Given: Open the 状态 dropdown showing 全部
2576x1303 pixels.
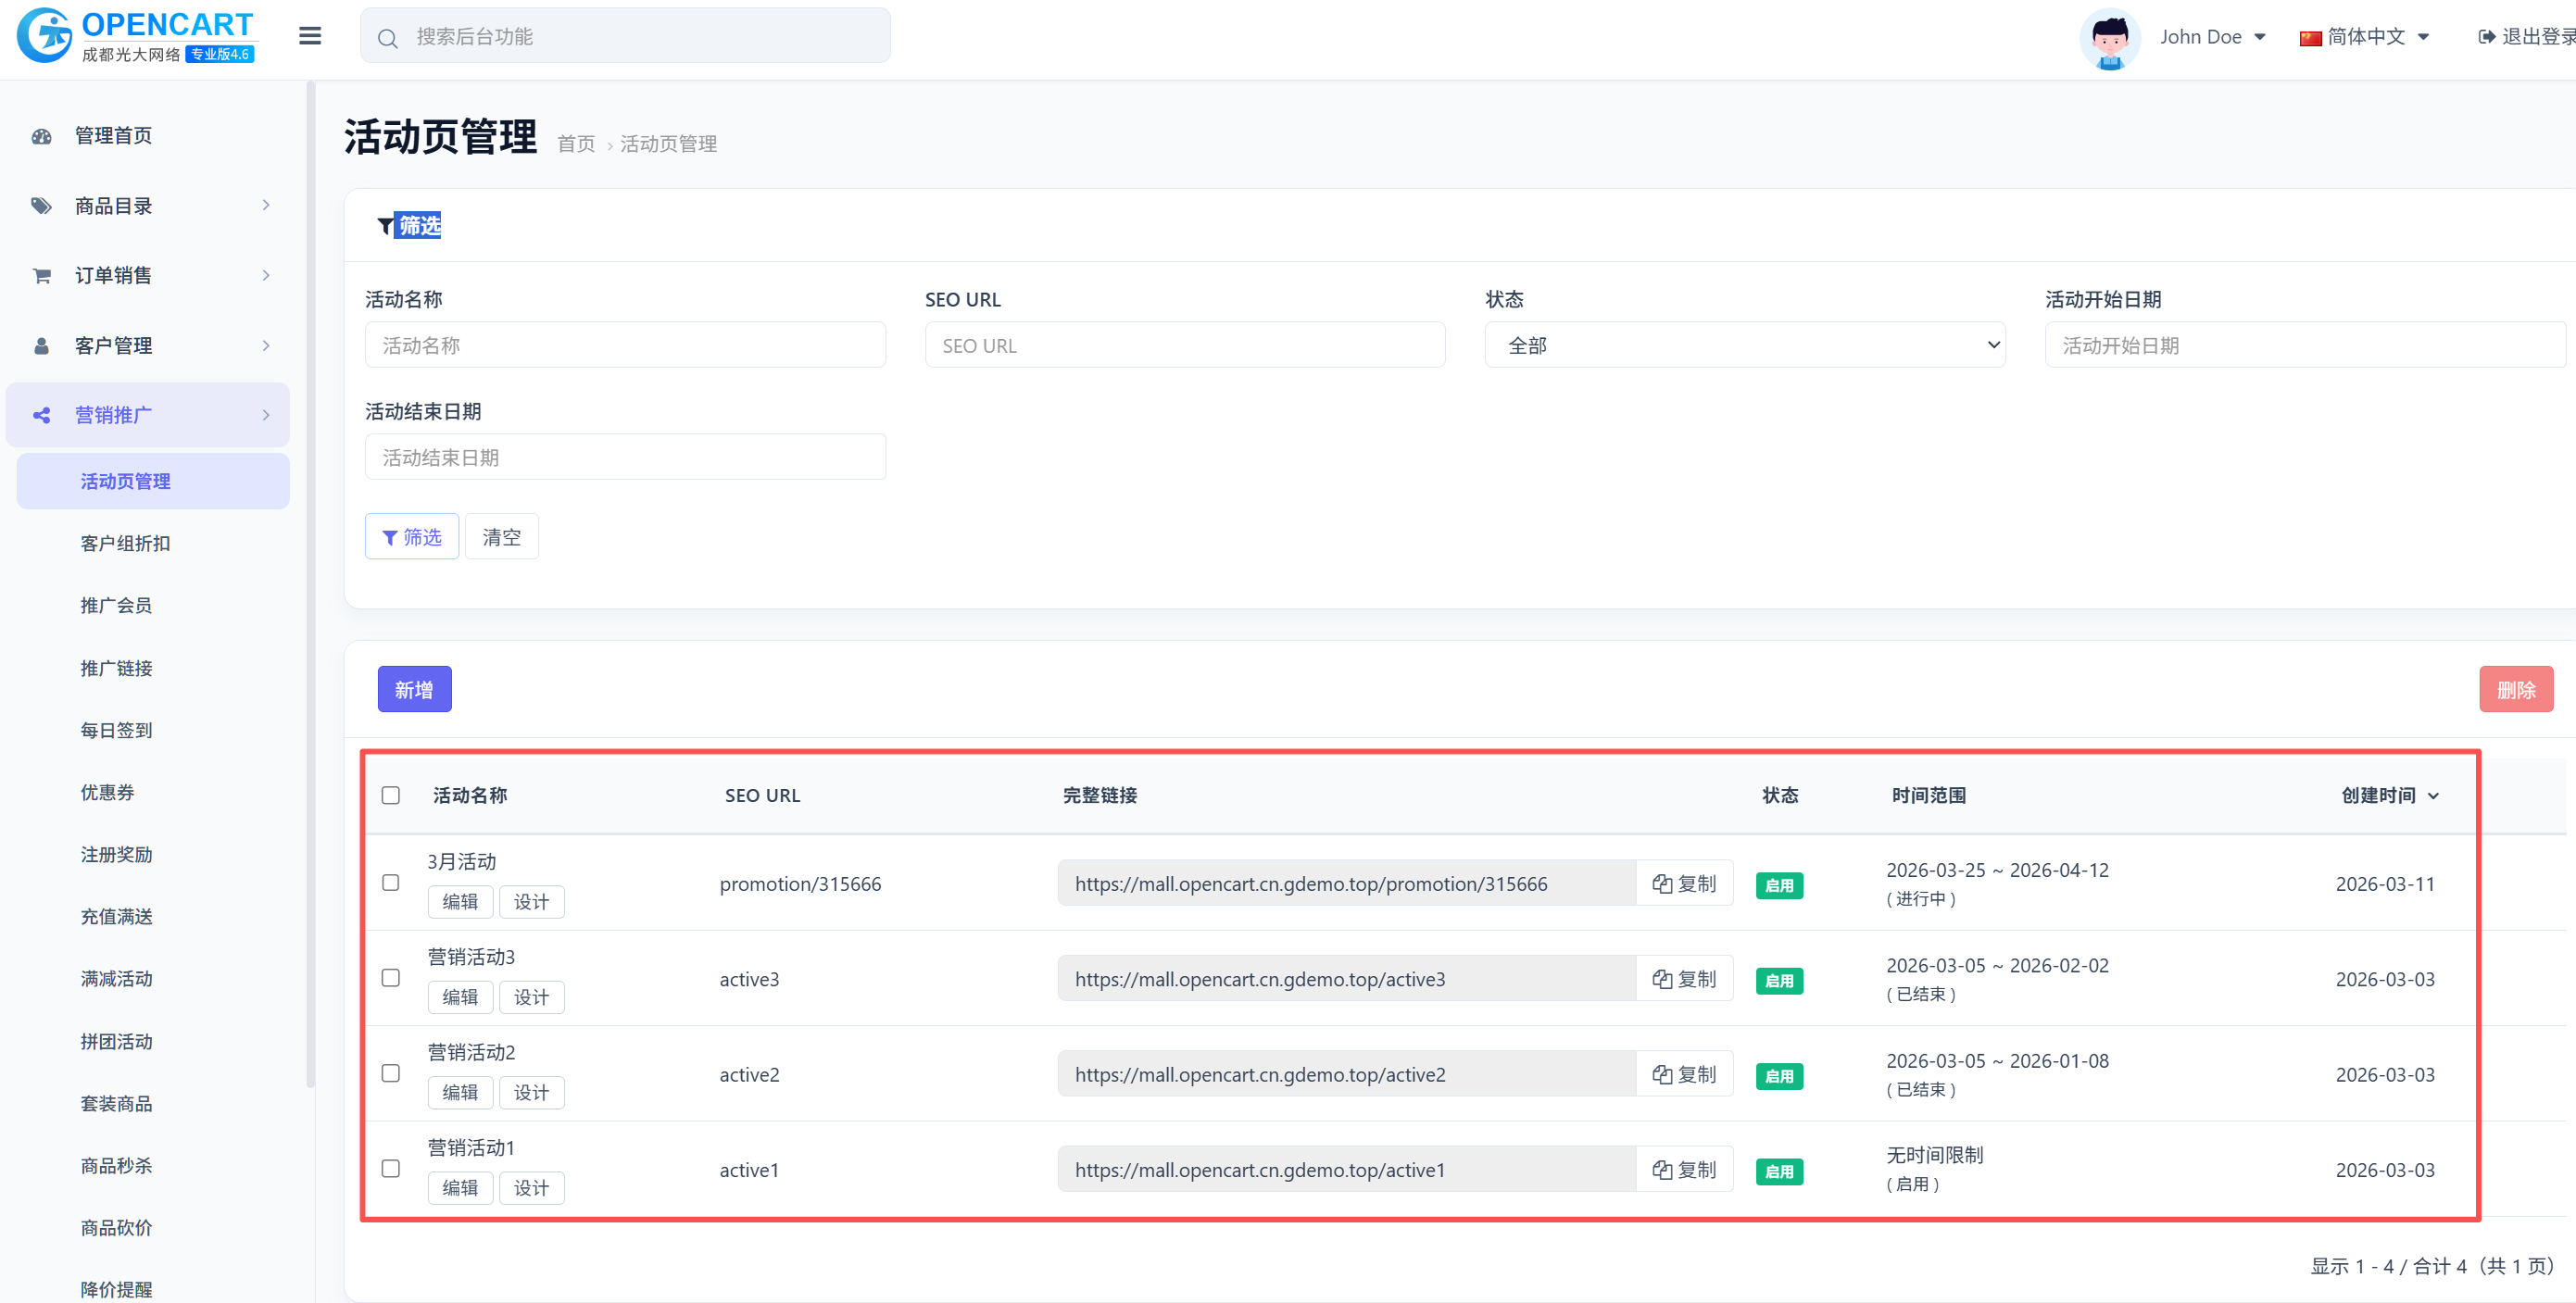Looking at the screenshot, I should [x=1744, y=345].
